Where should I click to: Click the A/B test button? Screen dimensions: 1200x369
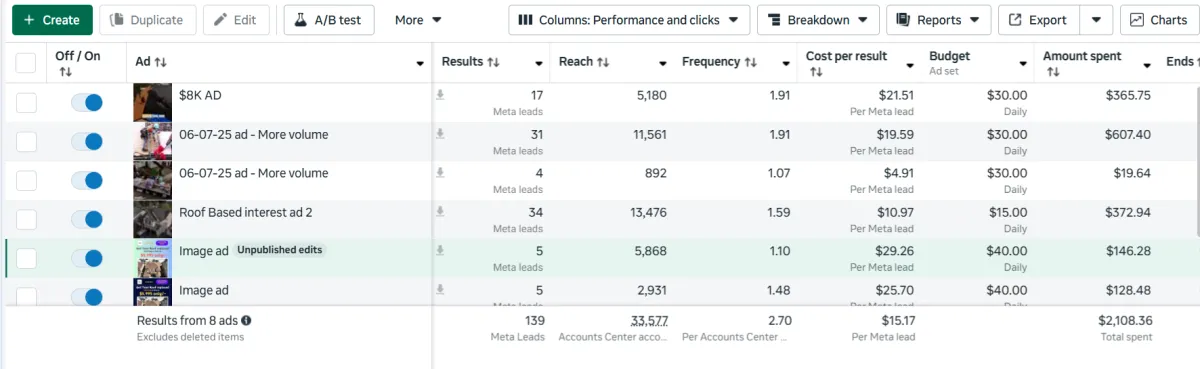click(x=329, y=20)
